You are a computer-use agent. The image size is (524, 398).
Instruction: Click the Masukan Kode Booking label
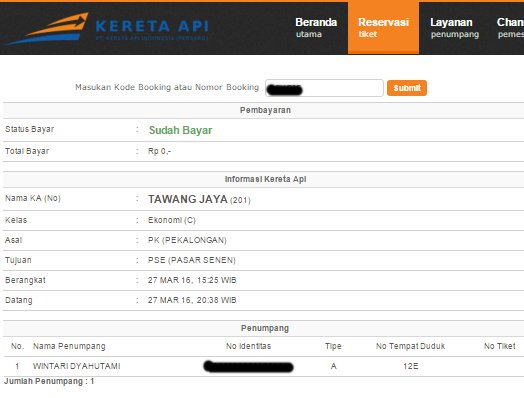167,87
